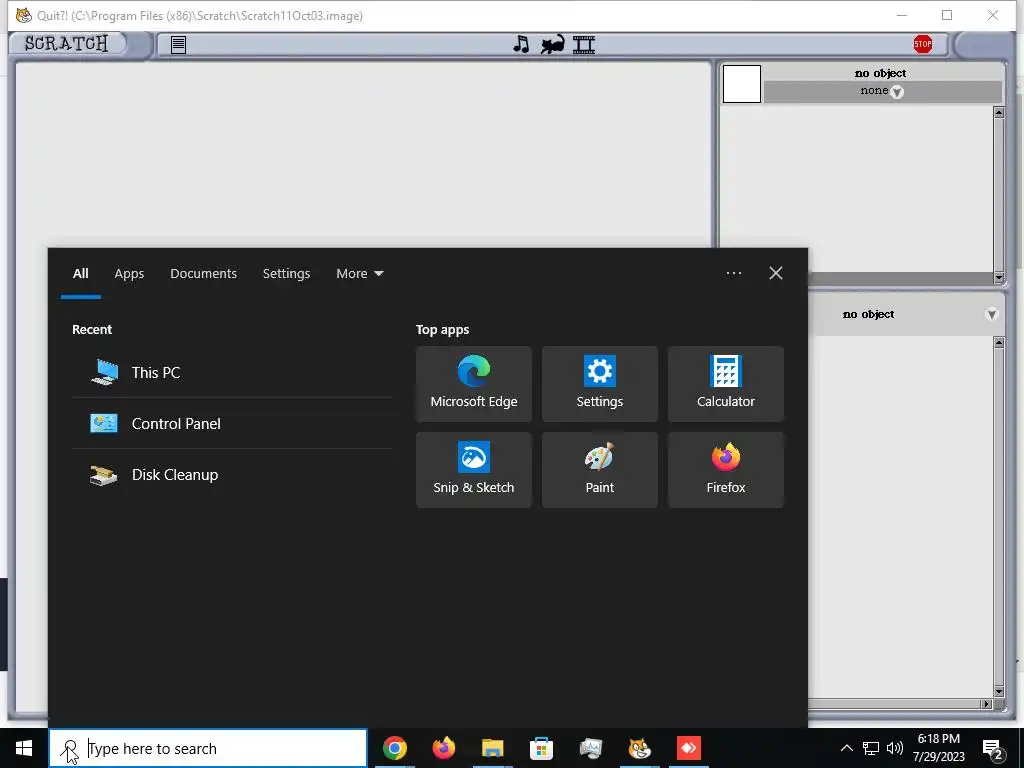Click the red AnyDesk-style icon in taskbar
The height and width of the screenshot is (768, 1024).
(688, 748)
